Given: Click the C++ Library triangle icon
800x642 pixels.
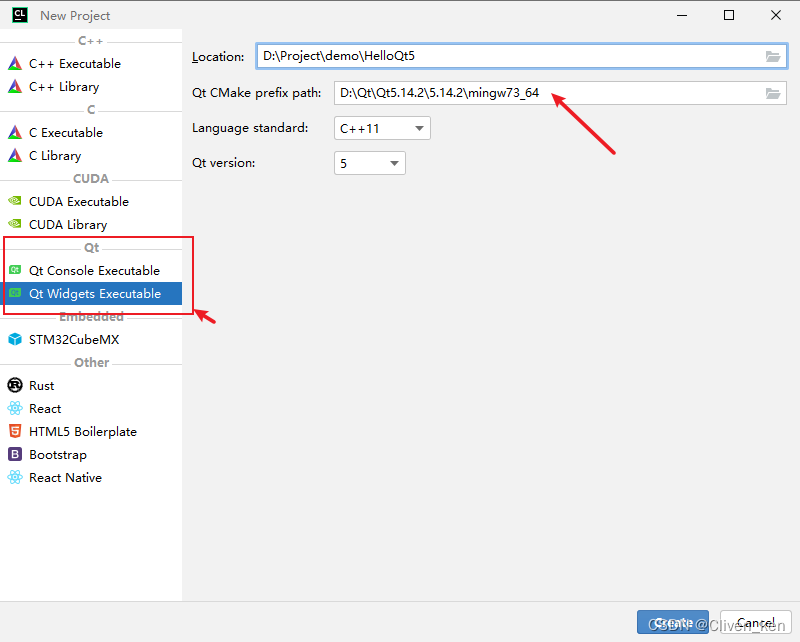Looking at the screenshot, I should [15, 86].
